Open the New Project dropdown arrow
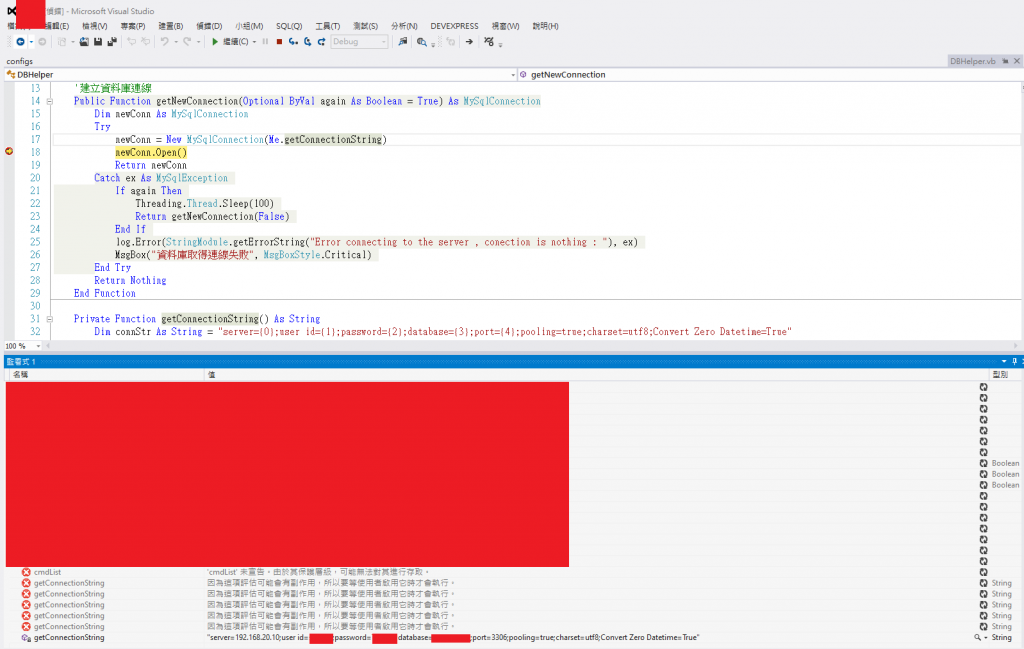 [x=72, y=42]
